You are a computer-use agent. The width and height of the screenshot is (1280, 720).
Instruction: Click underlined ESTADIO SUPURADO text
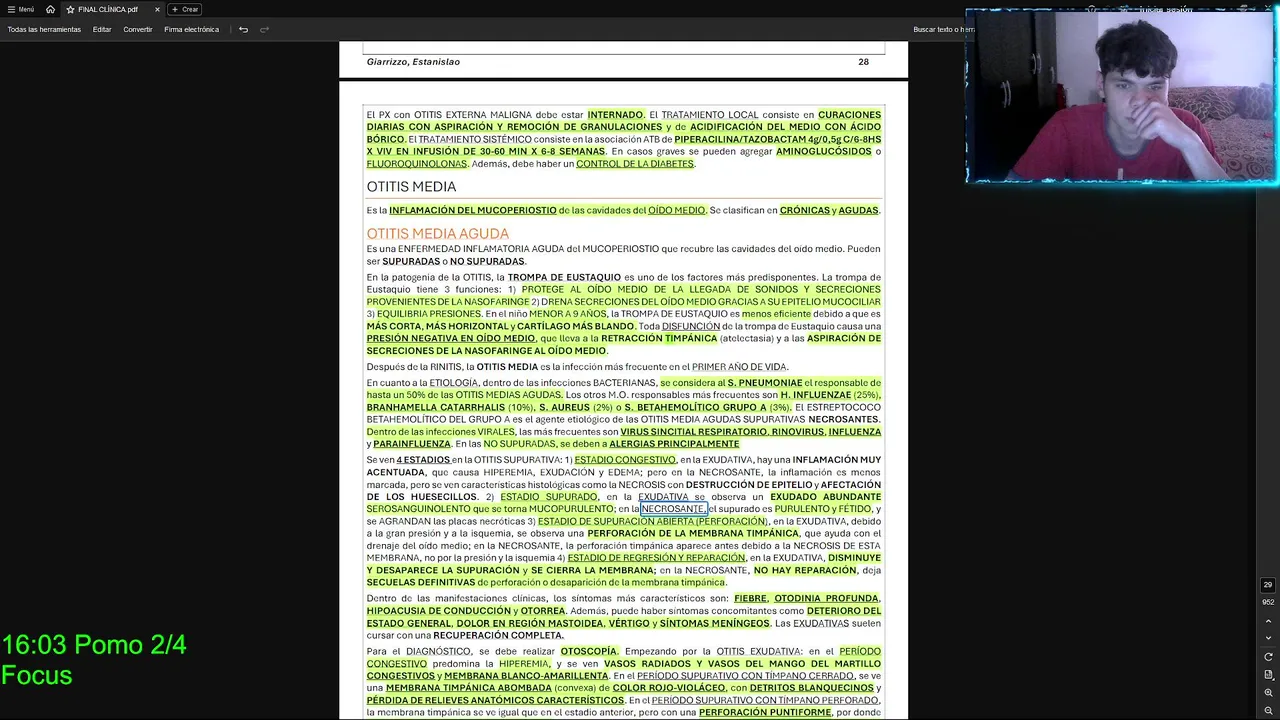pyautogui.click(x=549, y=497)
